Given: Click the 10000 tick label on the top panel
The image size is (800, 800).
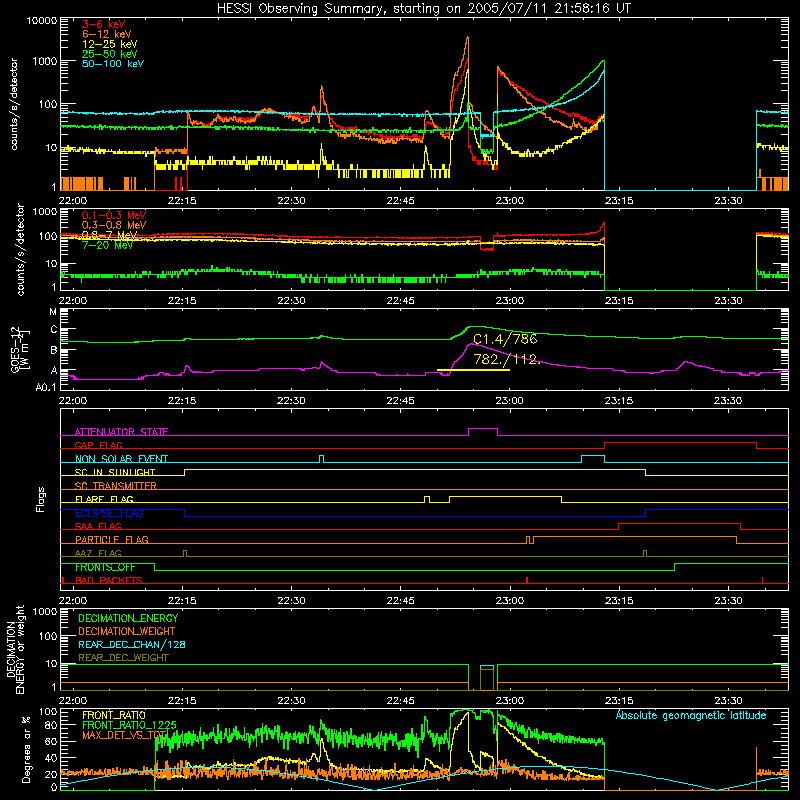Looking at the screenshot, I should click(x=42, y=21).
